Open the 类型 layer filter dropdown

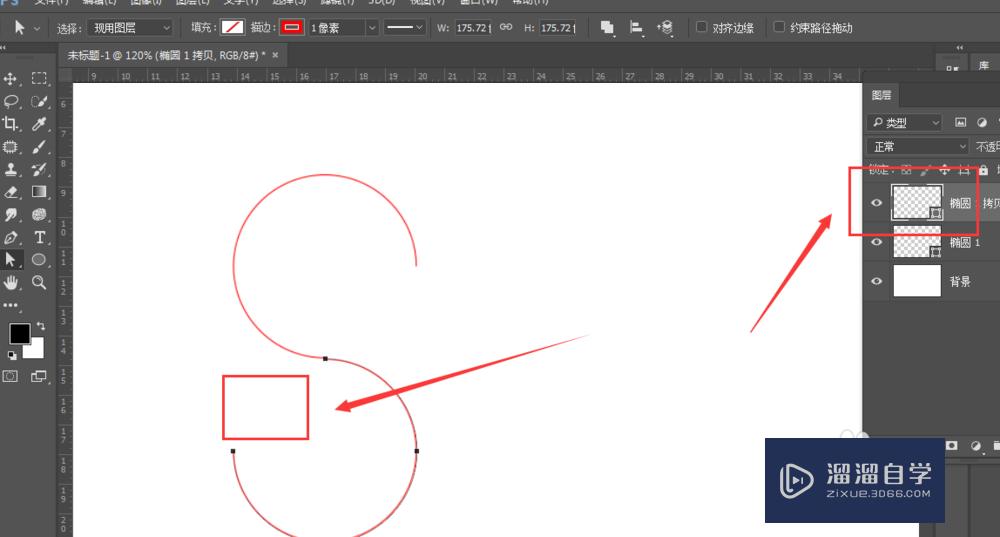(904, 122)
